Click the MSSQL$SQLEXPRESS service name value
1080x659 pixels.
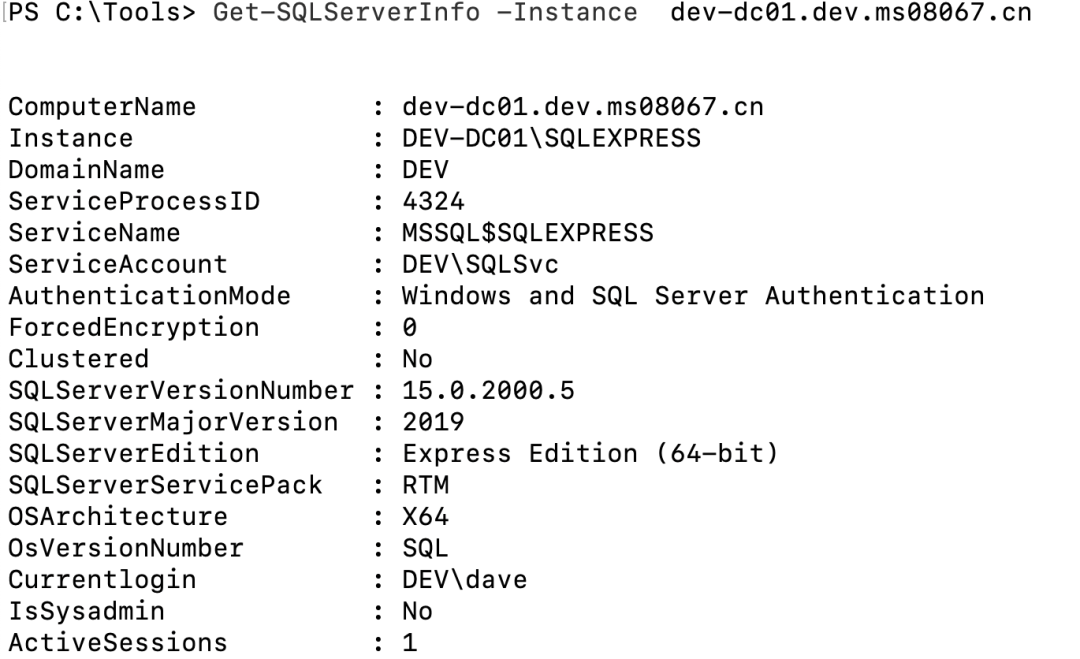pos(528,233)
